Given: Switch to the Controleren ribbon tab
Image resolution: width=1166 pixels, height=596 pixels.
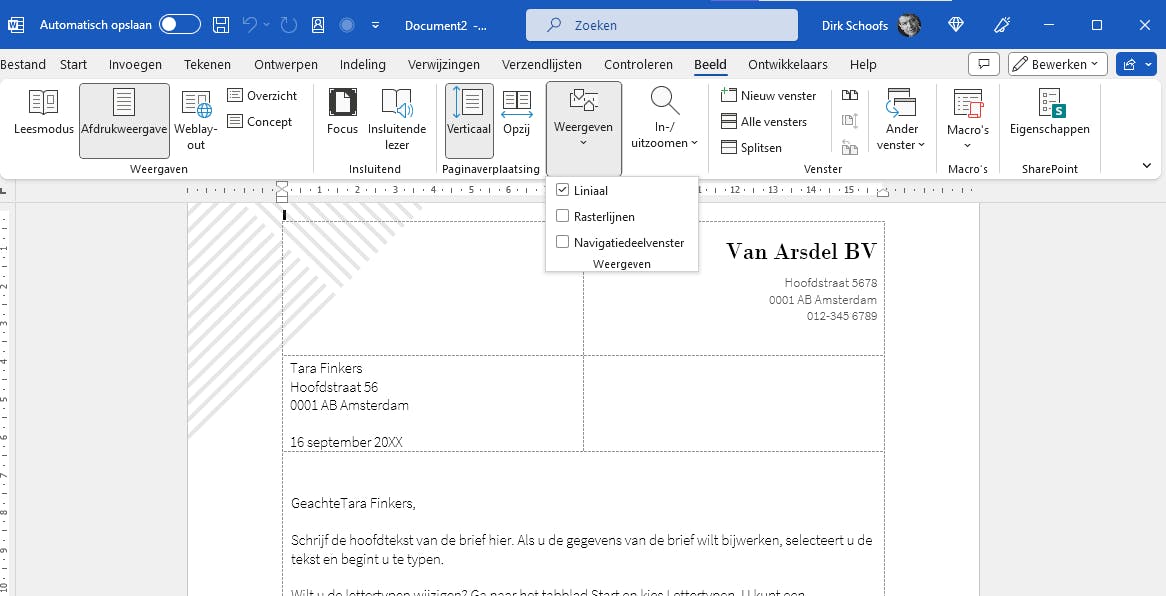Looking at the screenshot, I should [x=638, y=64].
